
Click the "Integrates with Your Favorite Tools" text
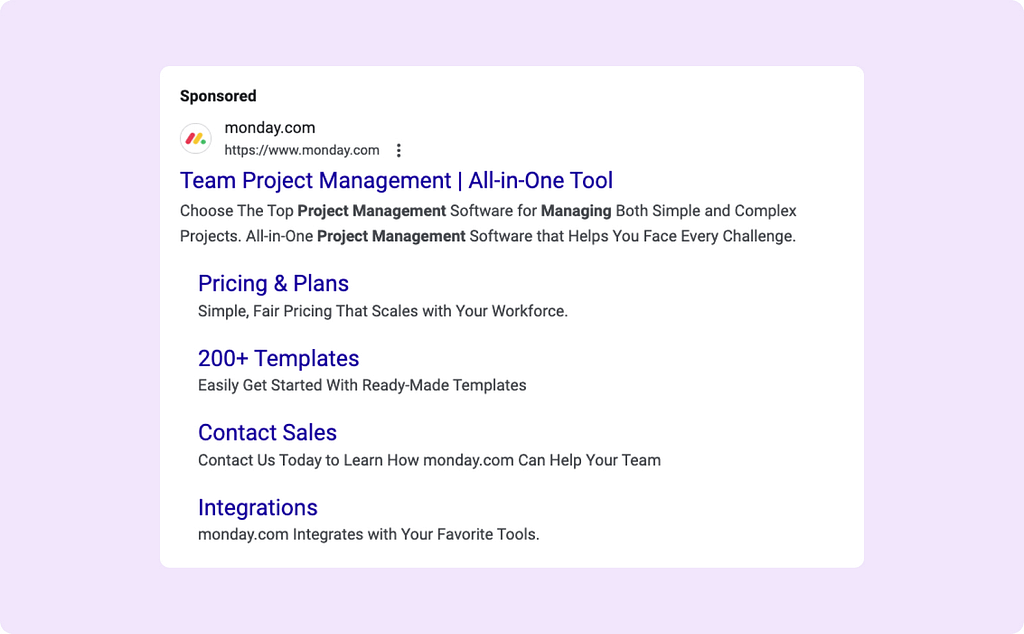click(416, 534)
